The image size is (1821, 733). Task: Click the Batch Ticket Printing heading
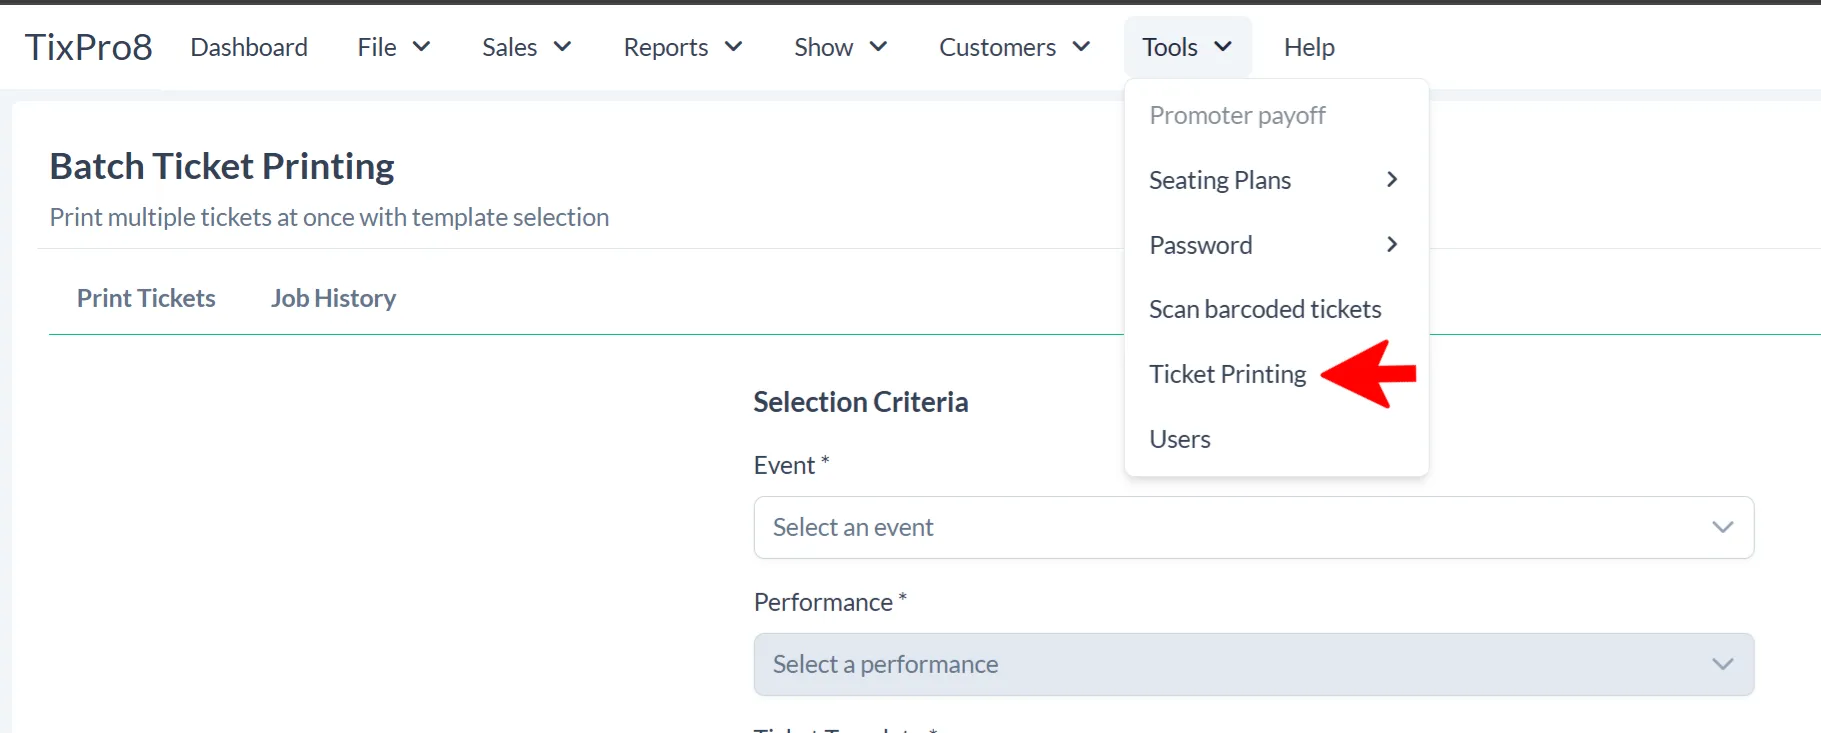(222, 166)
